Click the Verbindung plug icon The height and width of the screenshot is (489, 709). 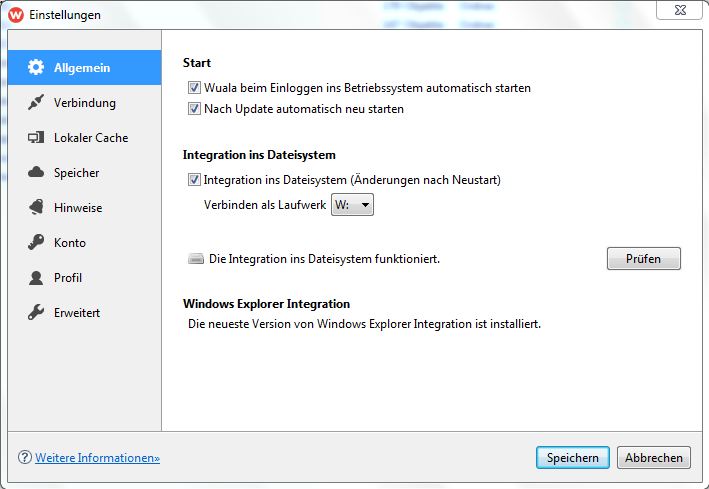[x=36, y=102]
